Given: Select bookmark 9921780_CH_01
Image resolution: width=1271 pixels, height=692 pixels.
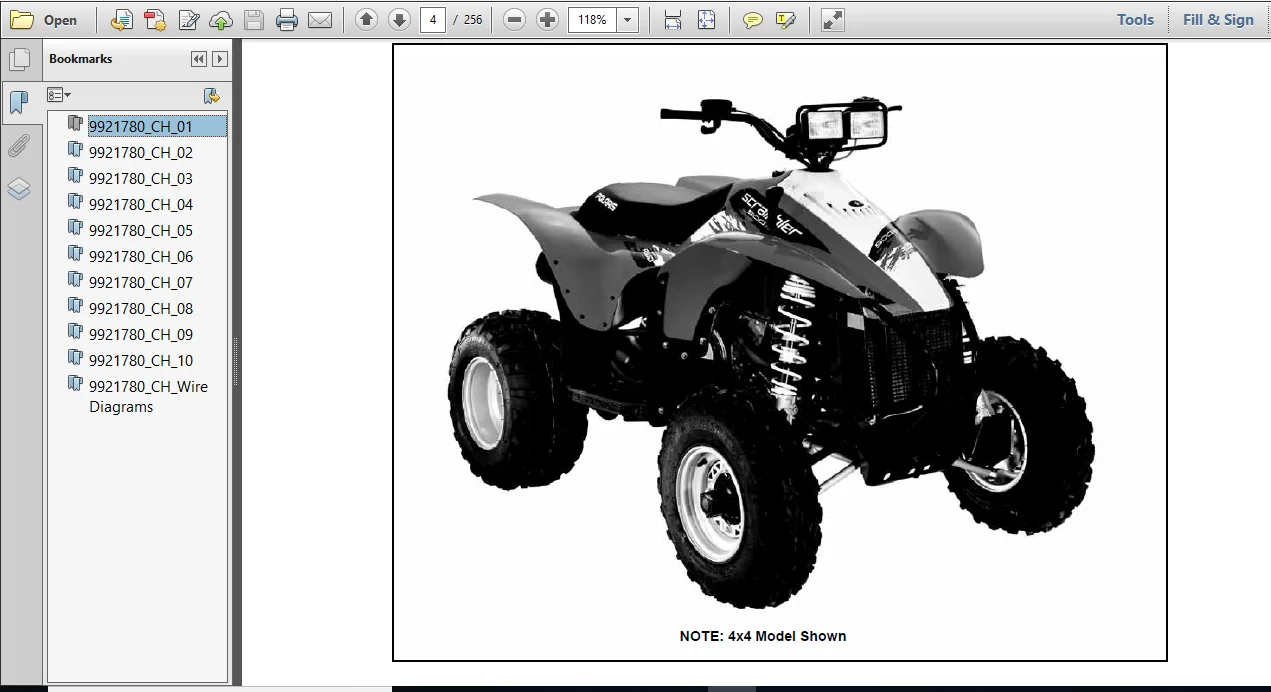Looking at the screenshot, I should 141,126.
